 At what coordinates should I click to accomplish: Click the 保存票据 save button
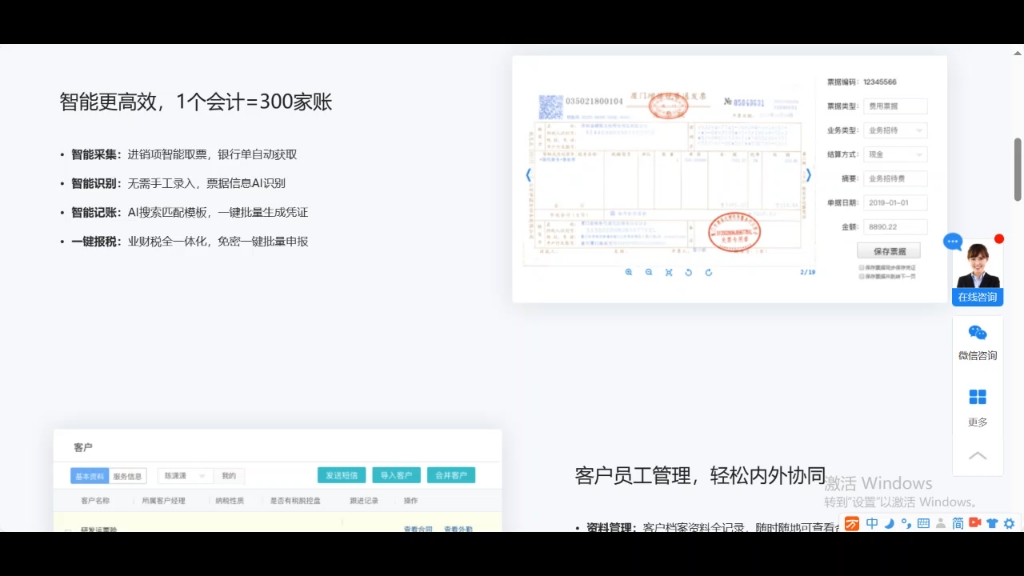889,251
